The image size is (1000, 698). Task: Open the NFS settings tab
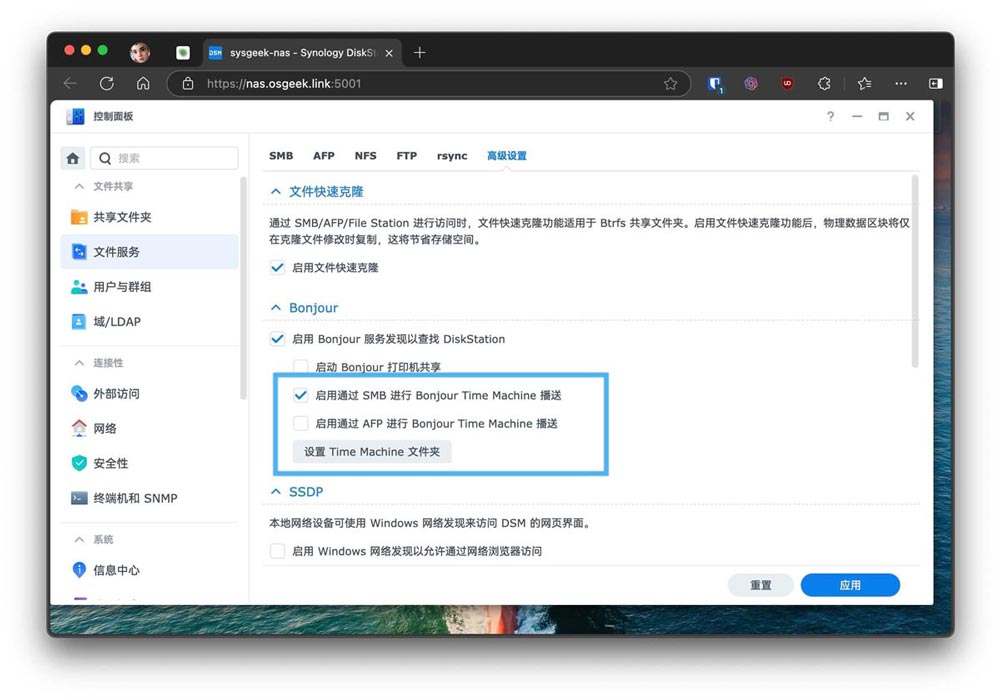(x=365, y=155)
